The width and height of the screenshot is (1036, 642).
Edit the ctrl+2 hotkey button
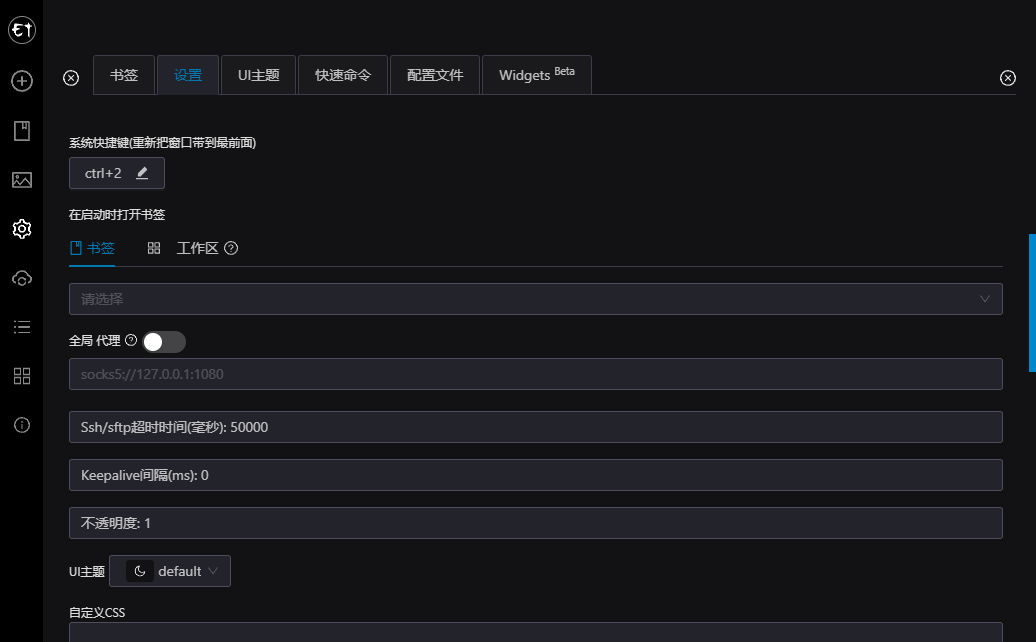tap(116, 173)
